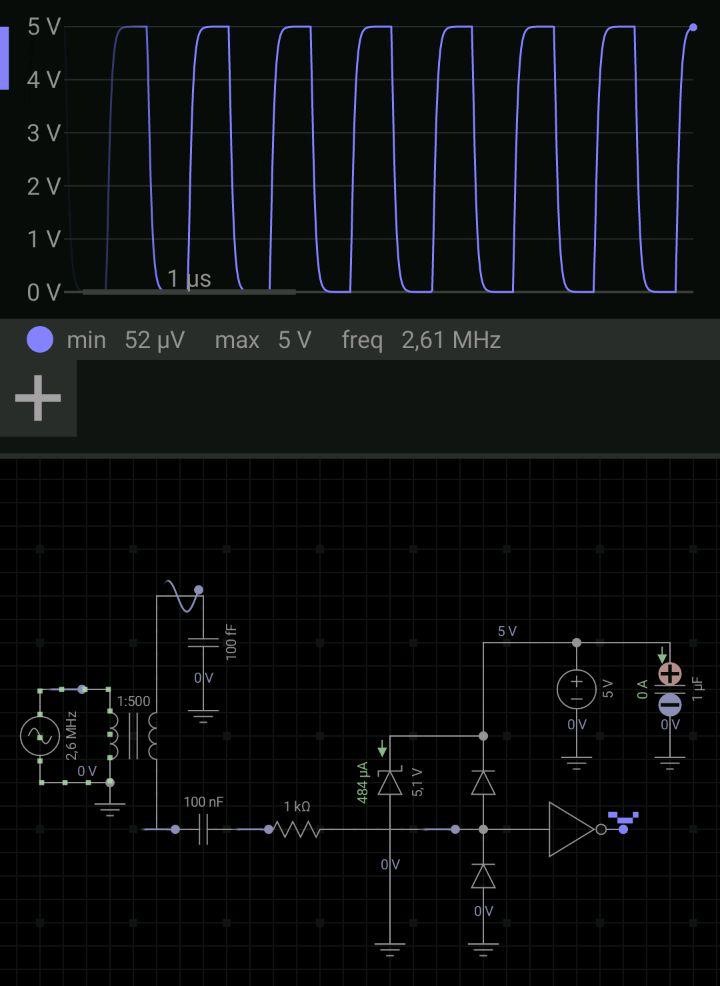Click the logic output indicator after the inverter
Screen dimensions: 720x986
pos(623,823)
